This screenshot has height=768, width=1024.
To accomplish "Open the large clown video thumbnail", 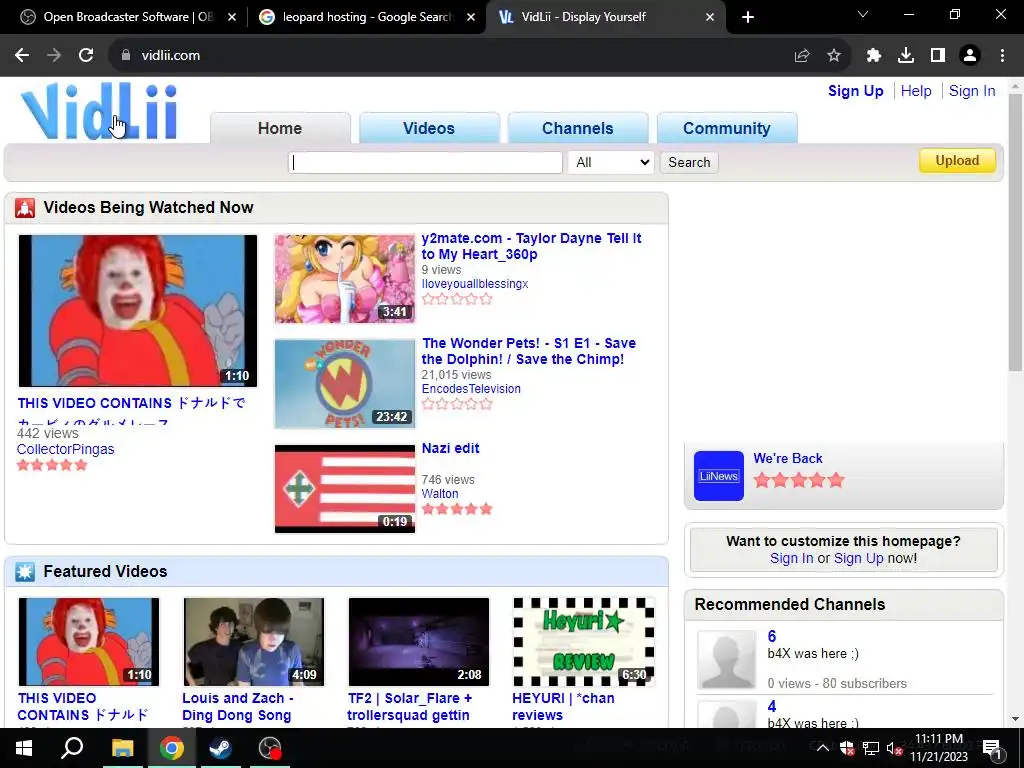I will click(x=138, y=311).
